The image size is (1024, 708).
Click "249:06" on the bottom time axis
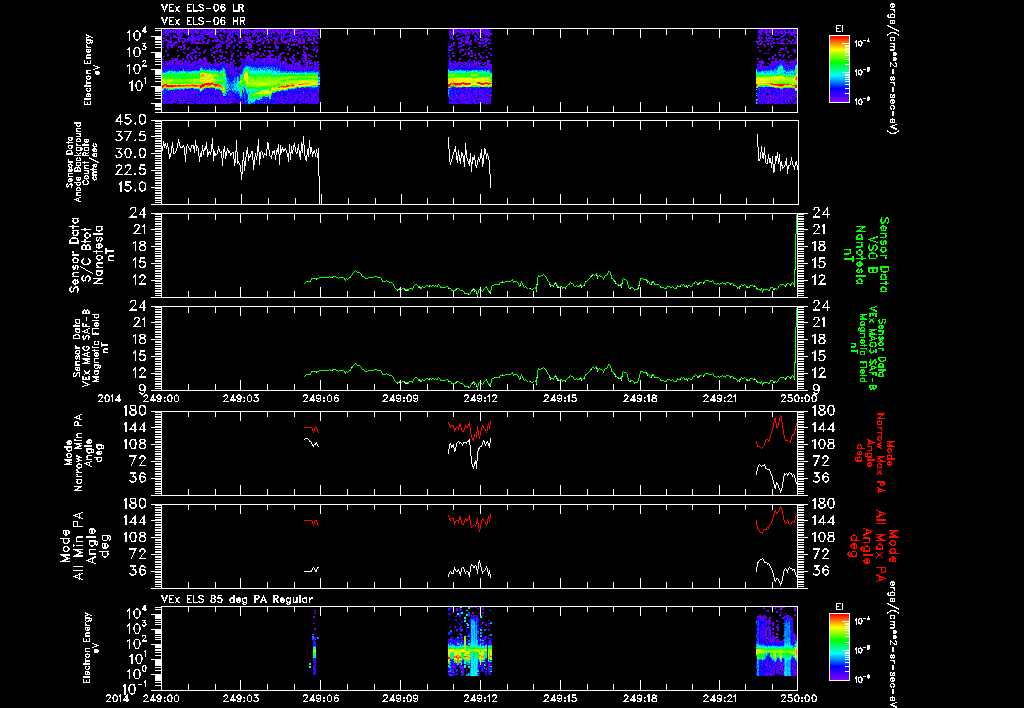[x=321, y=696]
